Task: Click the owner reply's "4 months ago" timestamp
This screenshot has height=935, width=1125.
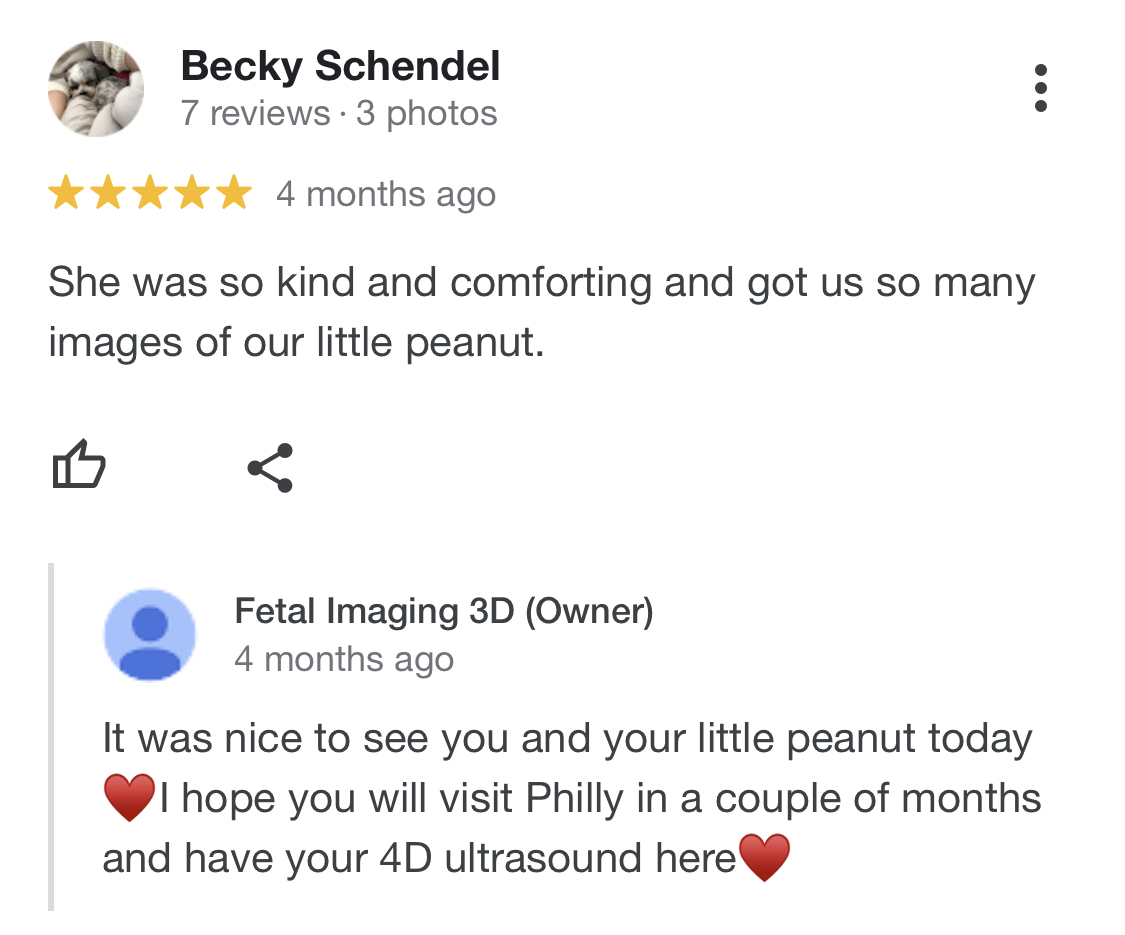Action: coord(344,660)
